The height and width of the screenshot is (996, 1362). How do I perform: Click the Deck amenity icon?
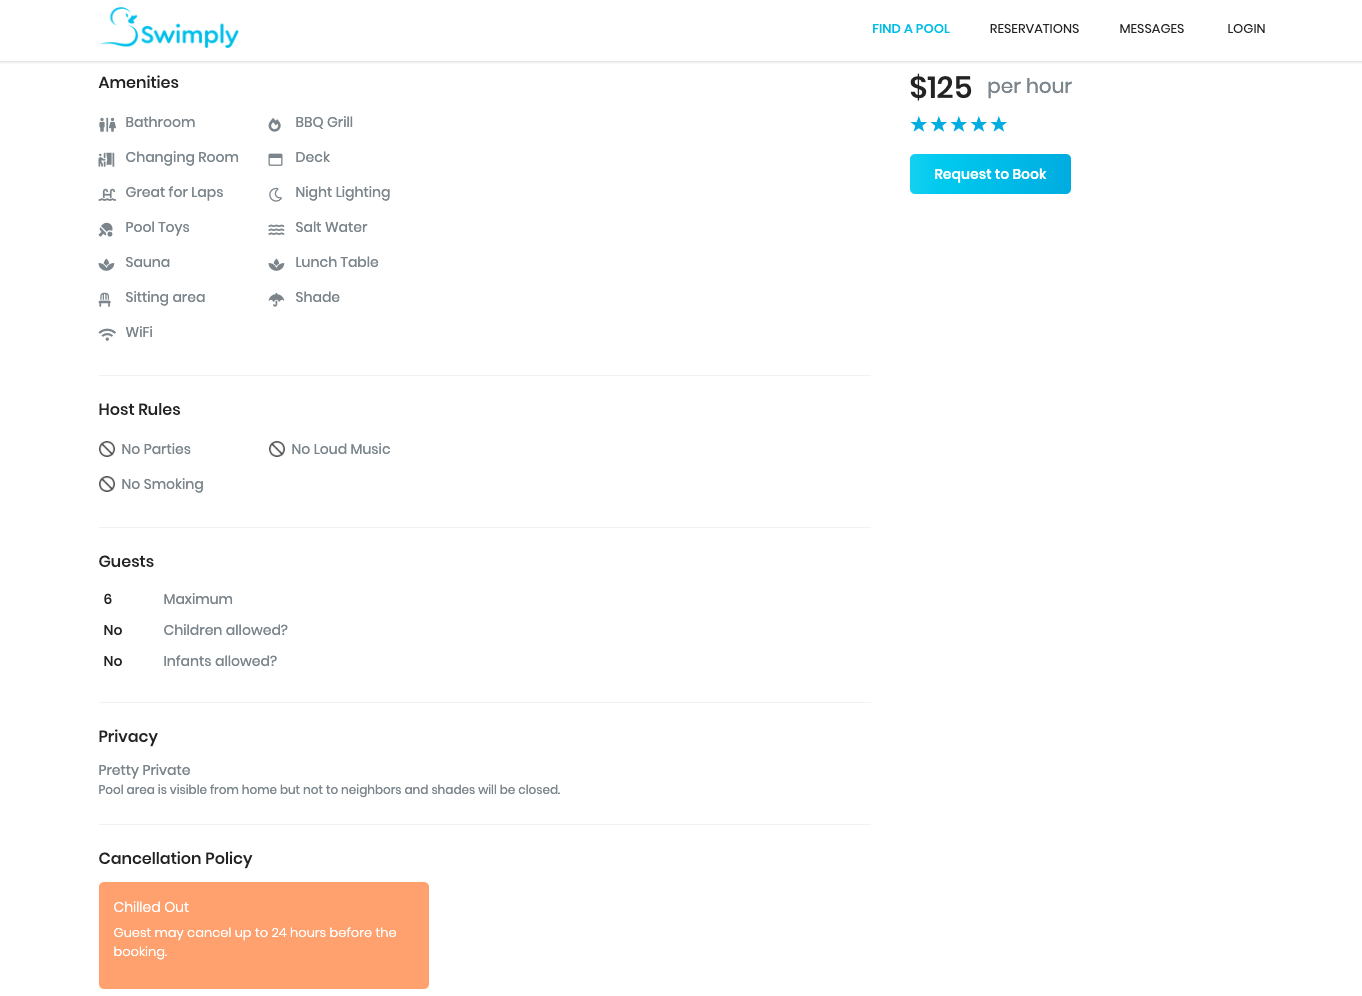(276, 160)
